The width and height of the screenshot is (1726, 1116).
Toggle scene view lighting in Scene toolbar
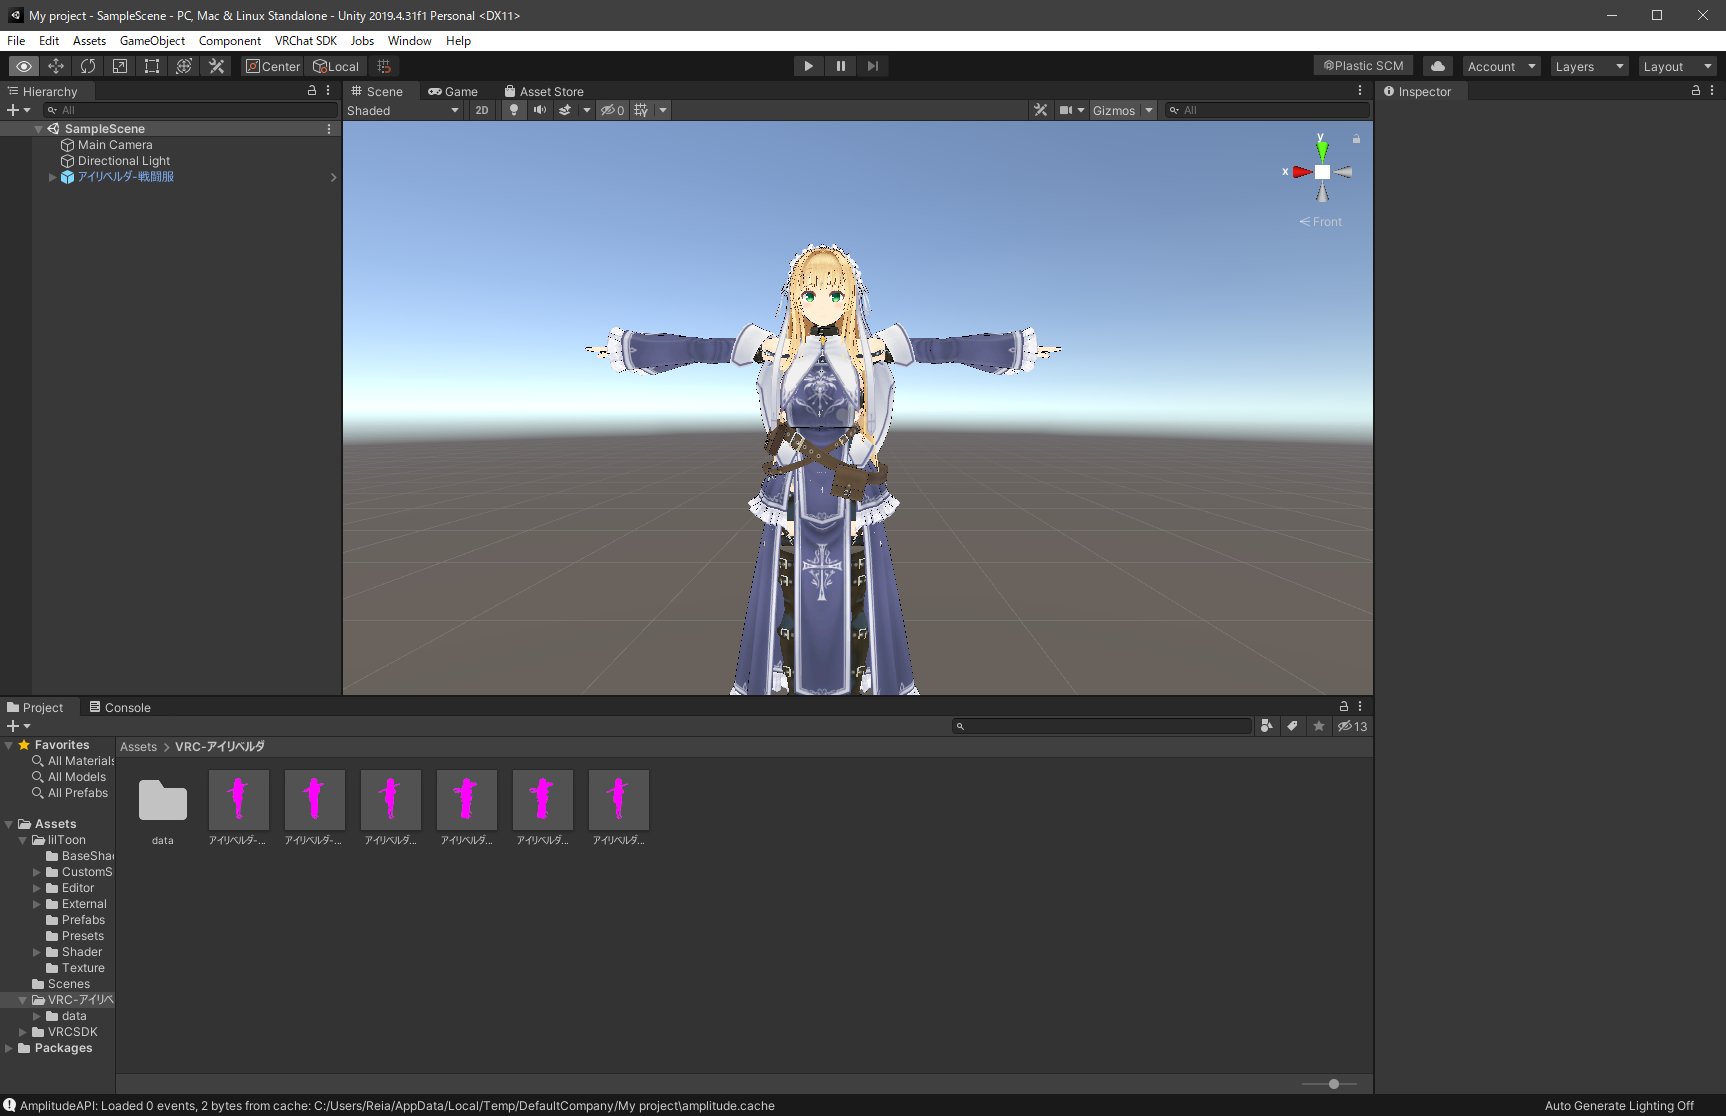pos(513,110)
